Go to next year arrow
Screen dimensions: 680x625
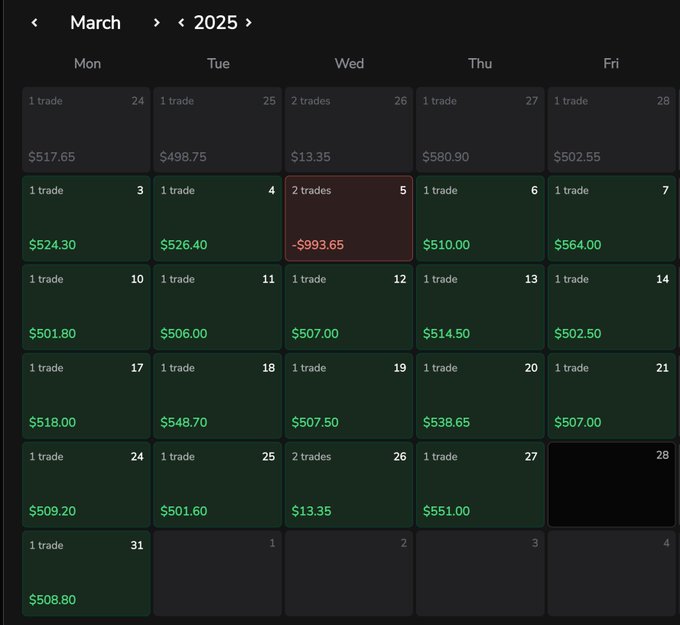[x=248, y=23]
